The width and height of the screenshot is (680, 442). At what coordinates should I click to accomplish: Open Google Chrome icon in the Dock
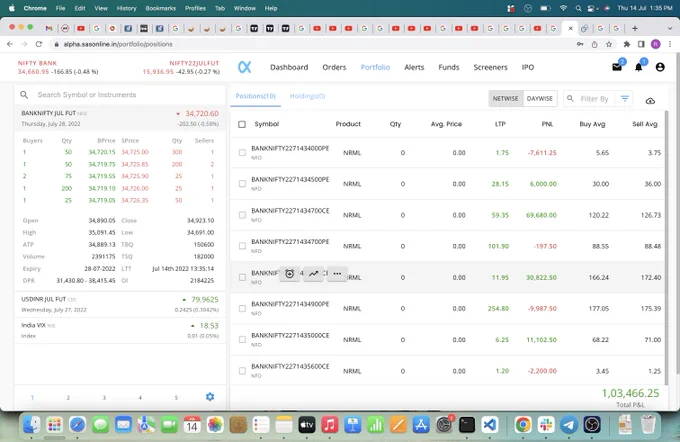523,425
